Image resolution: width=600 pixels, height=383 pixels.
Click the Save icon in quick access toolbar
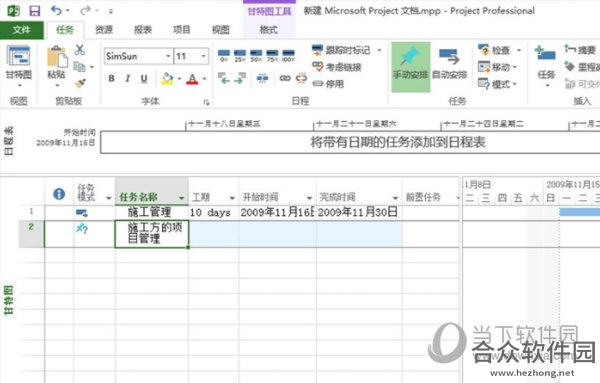[x=35, y=11]
